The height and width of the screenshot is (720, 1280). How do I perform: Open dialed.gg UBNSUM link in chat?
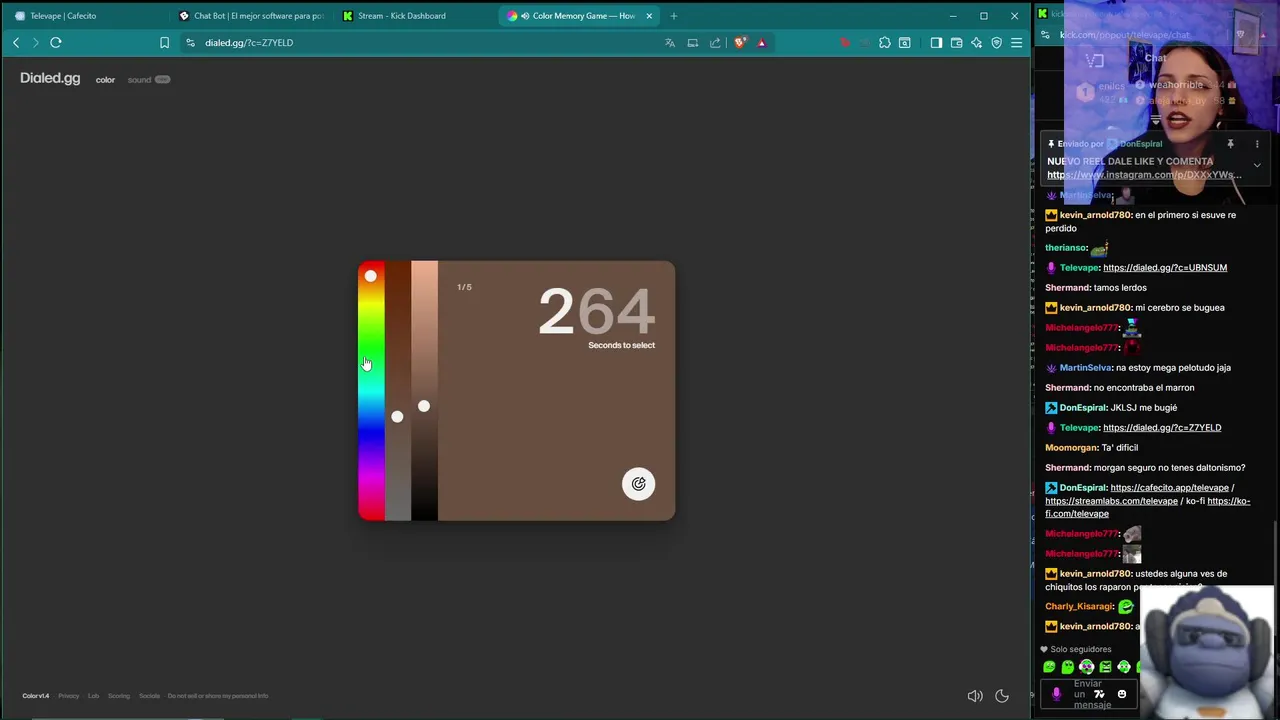(1165, 268)
